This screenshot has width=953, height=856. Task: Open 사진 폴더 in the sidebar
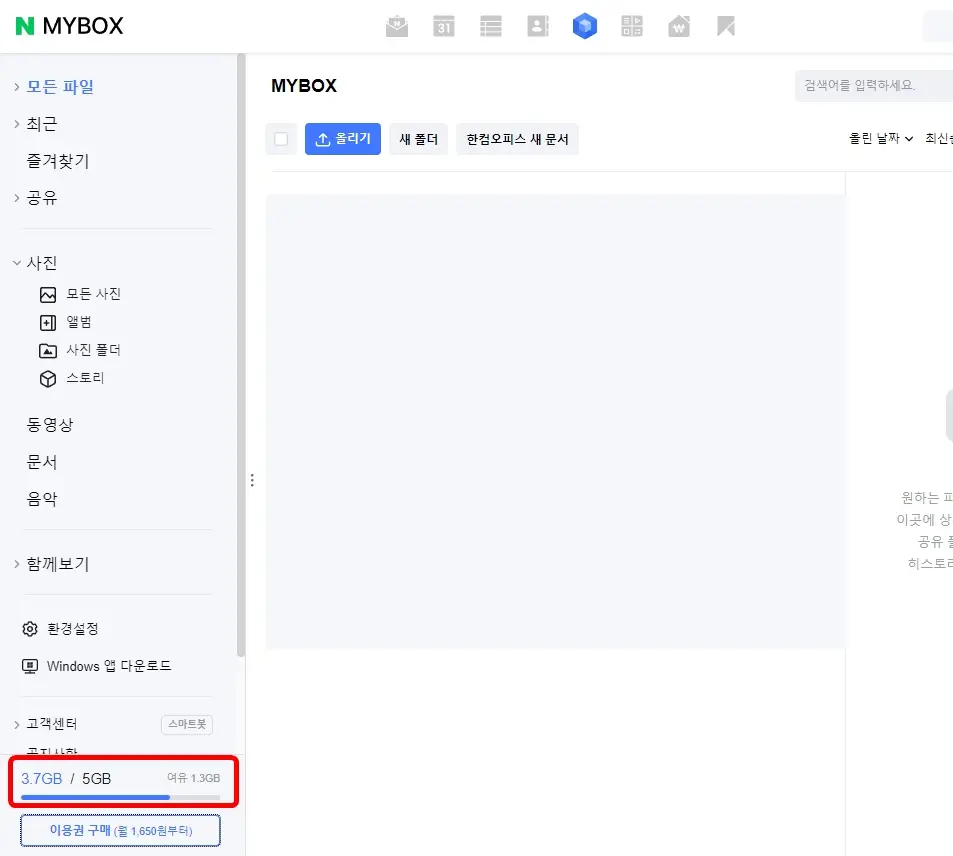[94, 350]
